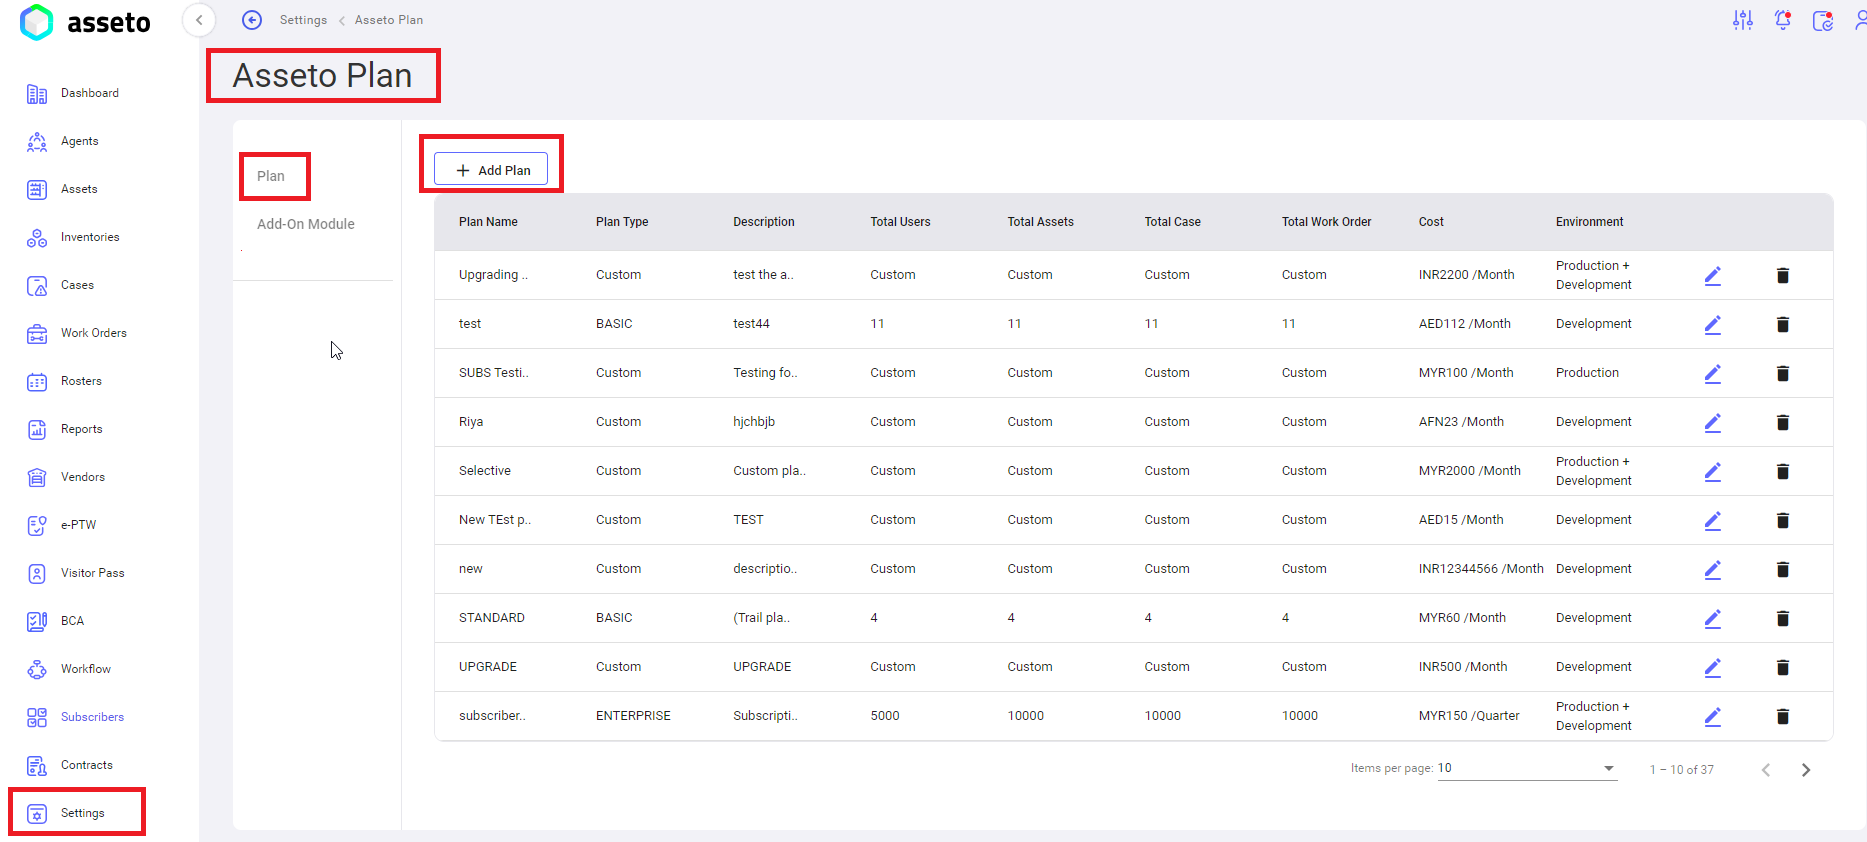
Task: Click the Add Plan button
Action: click(x=491, y=170)
